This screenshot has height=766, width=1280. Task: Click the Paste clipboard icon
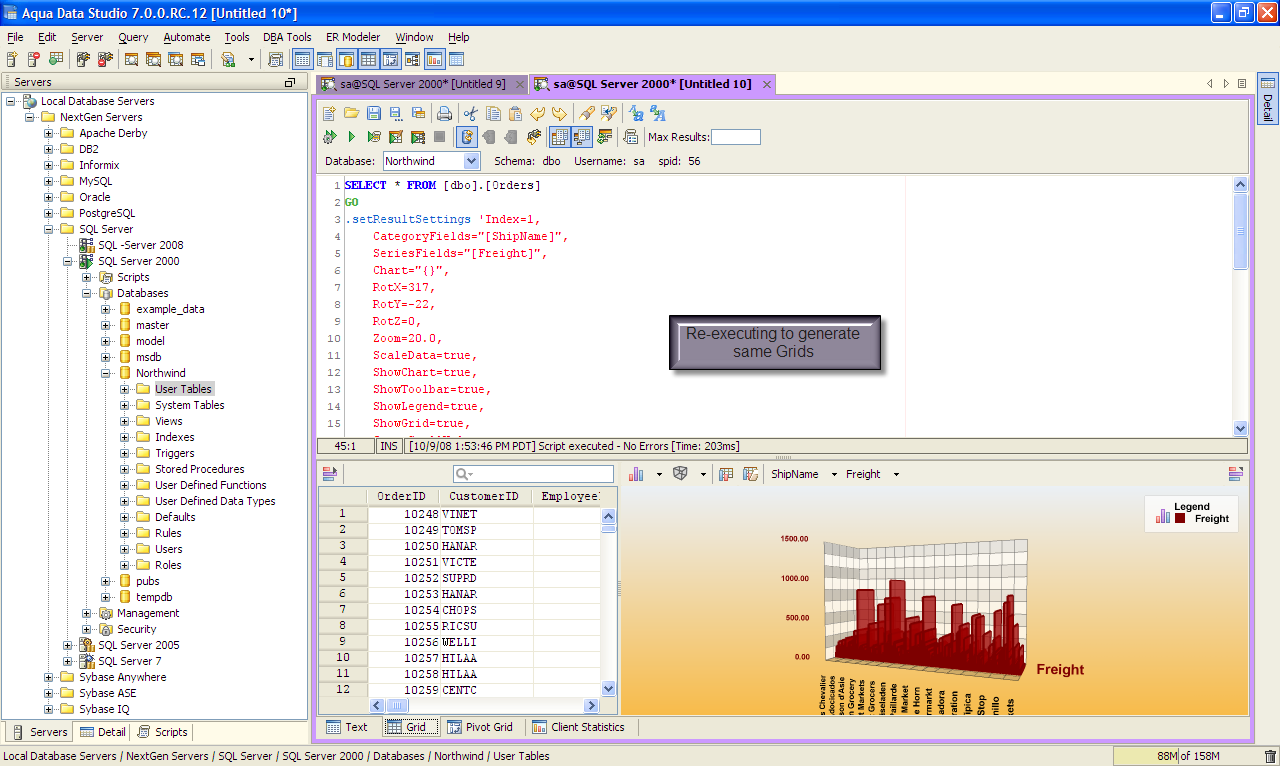pyautogui.click(x=515, y=113)
